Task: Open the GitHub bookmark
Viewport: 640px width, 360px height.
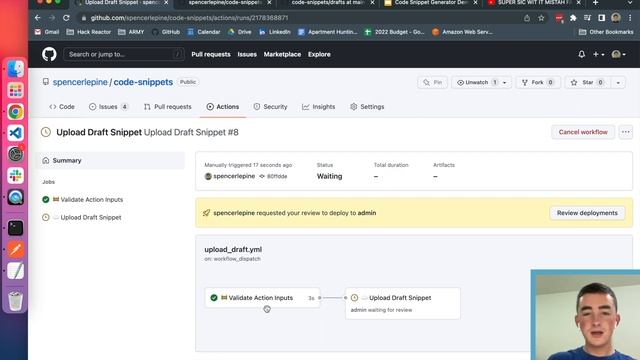Action: (166, 32)
